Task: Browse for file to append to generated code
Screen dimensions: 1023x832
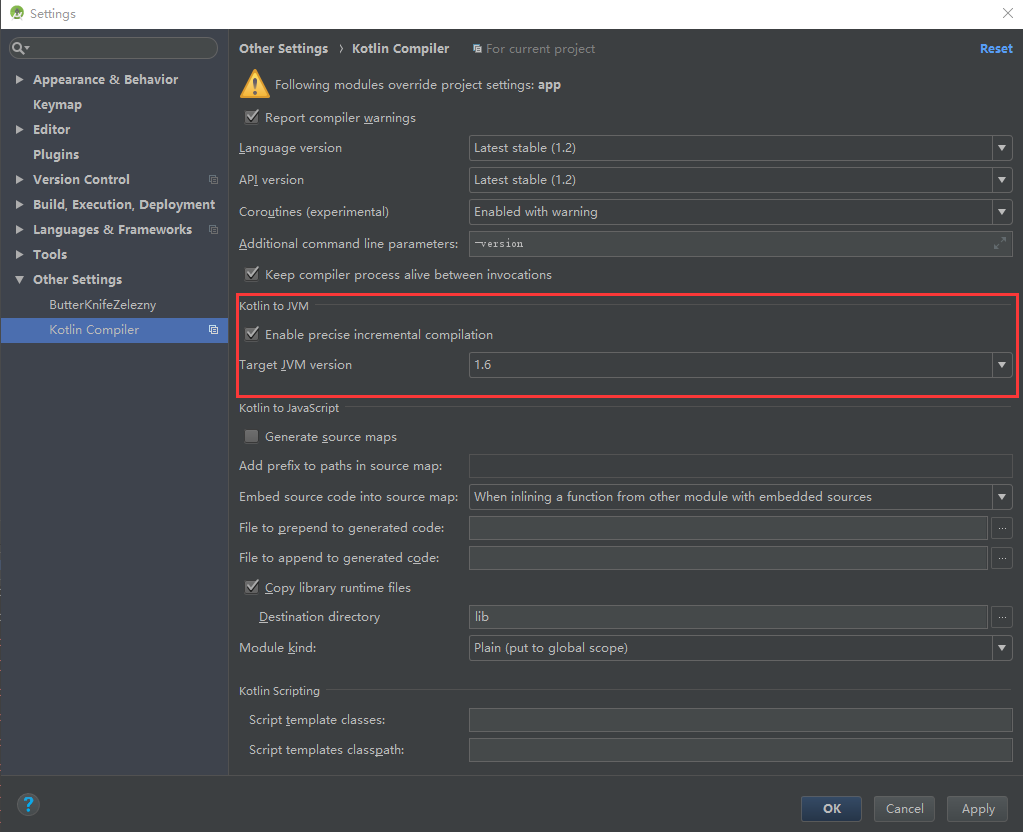Action: pyautogui.click(x=1002, y=558)
